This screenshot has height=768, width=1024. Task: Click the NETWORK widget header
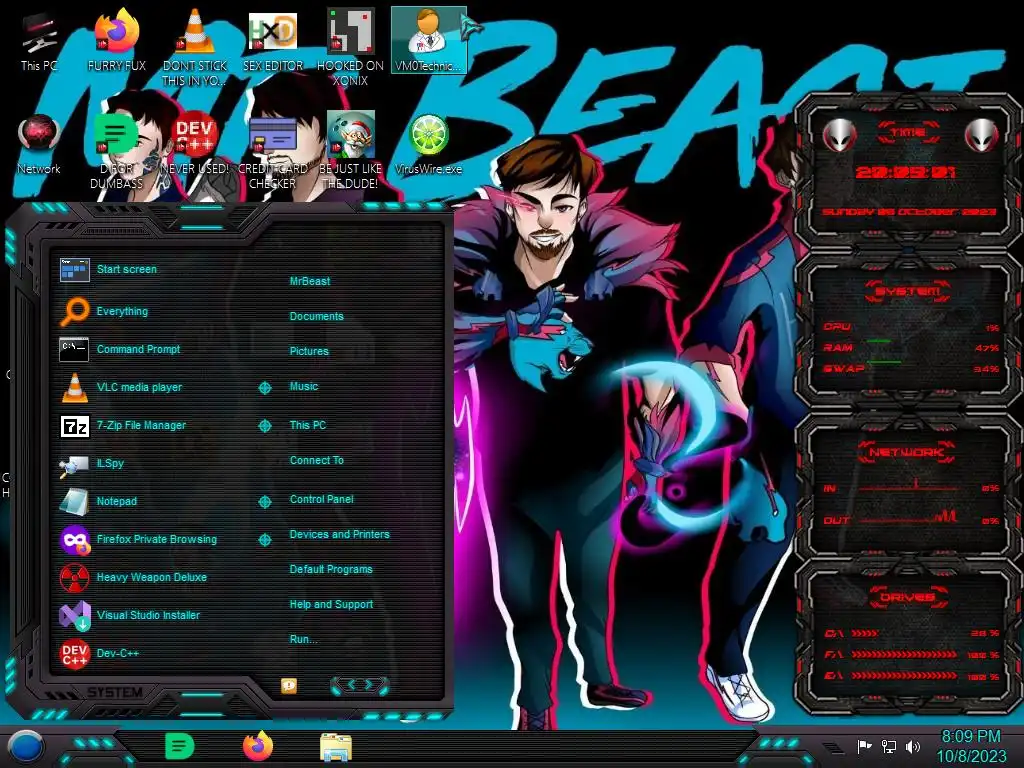(x=907, y=452)
